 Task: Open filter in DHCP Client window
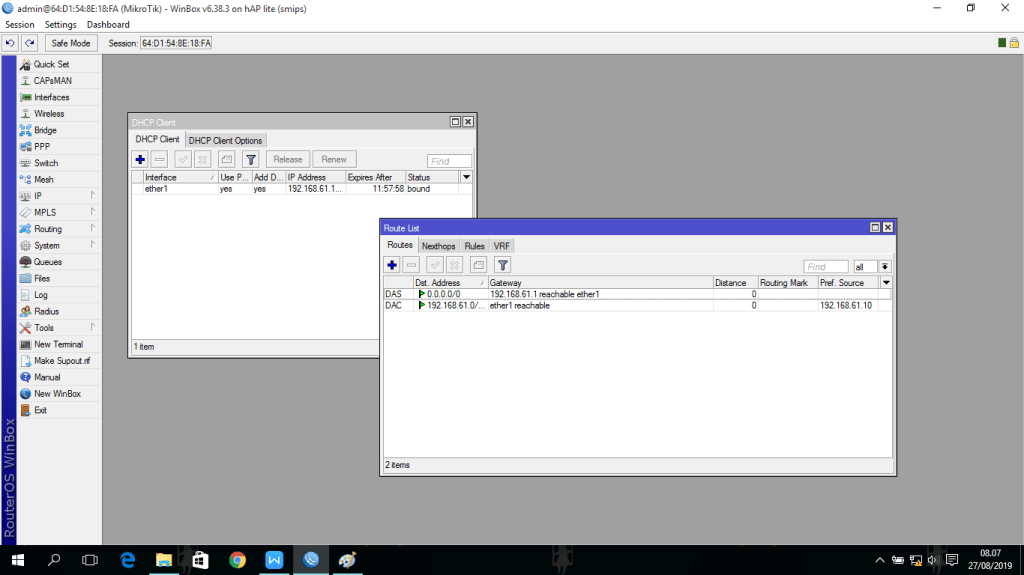coord(251,159)
